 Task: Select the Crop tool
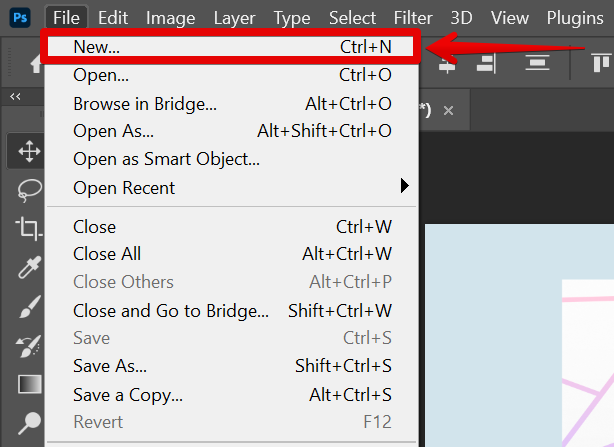[x=29, y=228]
